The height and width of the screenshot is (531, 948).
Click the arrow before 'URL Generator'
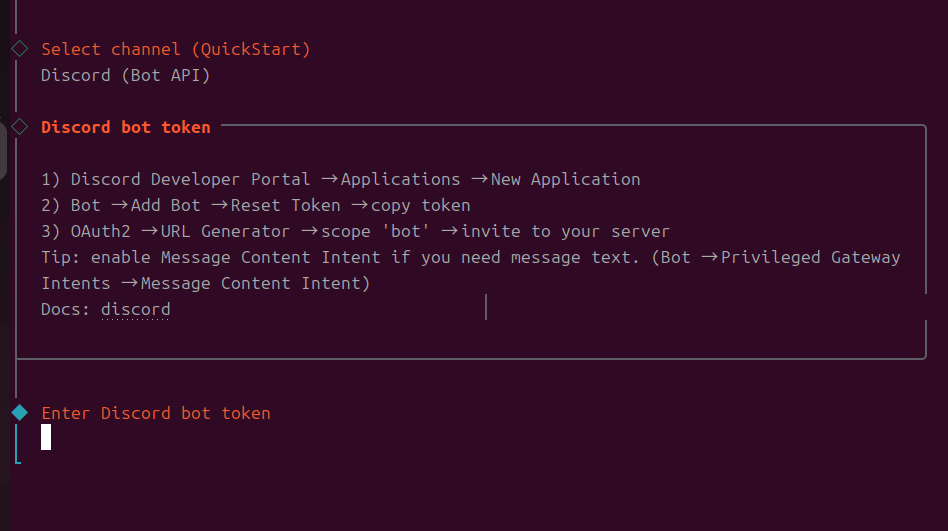pos(149,232)
